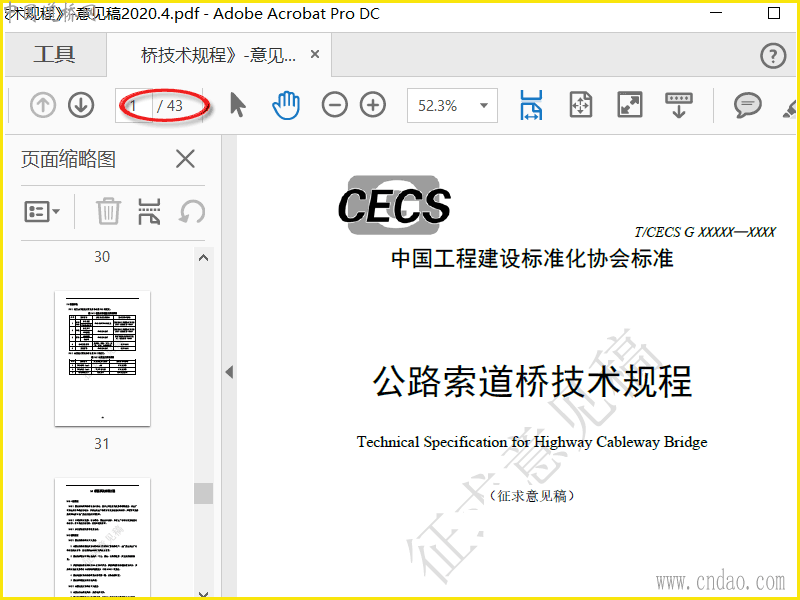
Task: Select the page 31 thumbnail
Action: pos(103,358)
